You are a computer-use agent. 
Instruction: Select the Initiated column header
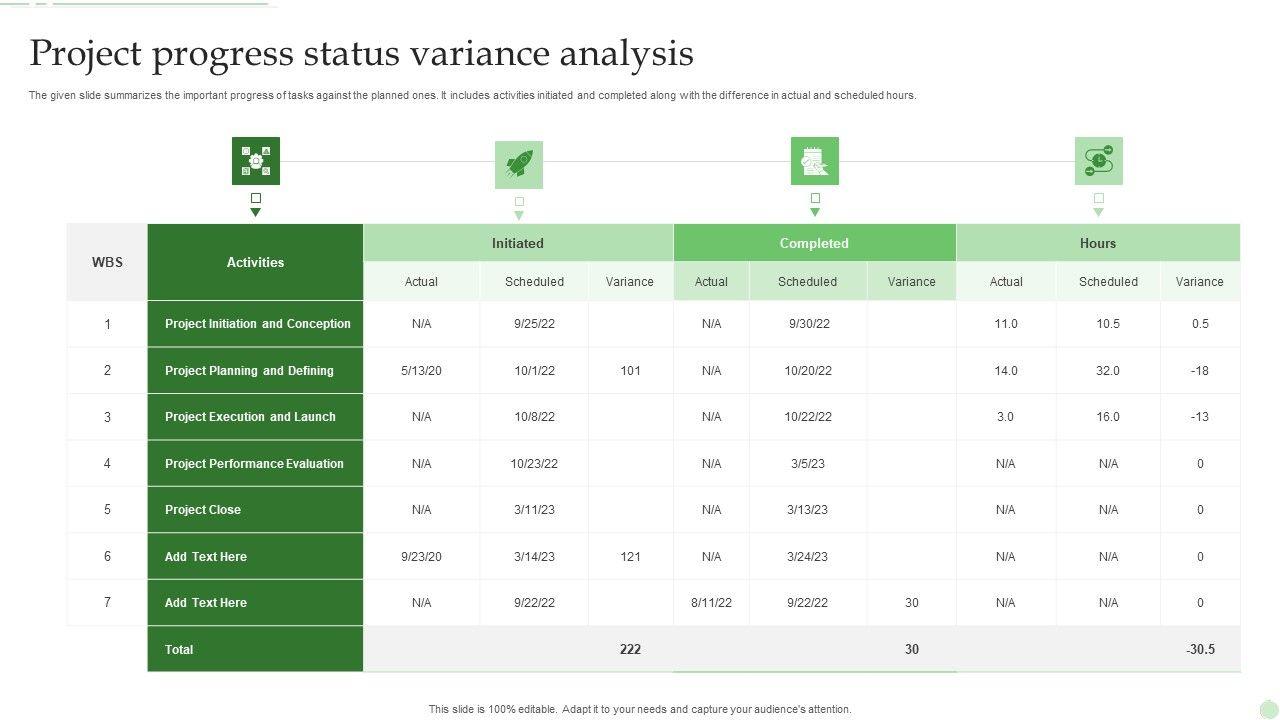tap(518, 243)
